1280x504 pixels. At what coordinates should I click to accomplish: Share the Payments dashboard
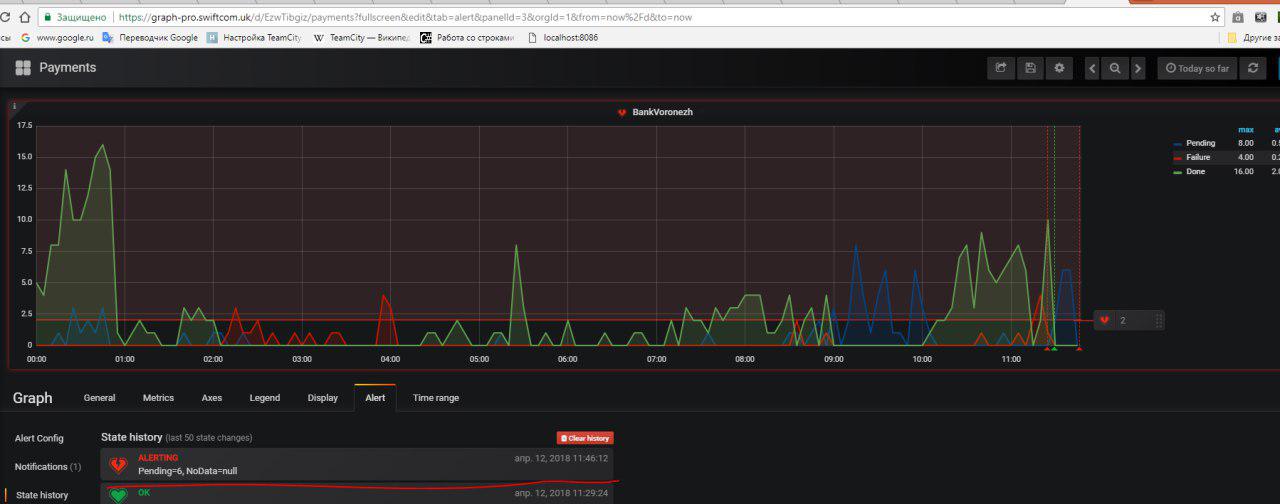tap(999, 68)
